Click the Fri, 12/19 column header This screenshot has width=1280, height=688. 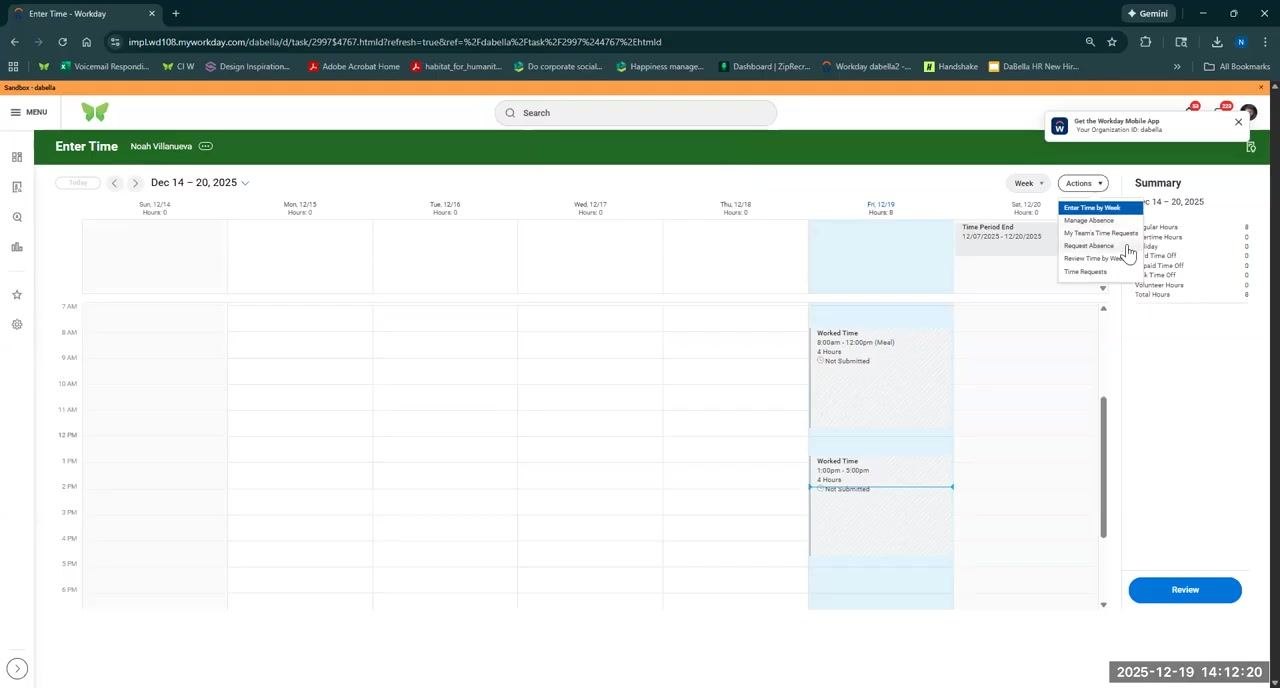pos(880,208)
